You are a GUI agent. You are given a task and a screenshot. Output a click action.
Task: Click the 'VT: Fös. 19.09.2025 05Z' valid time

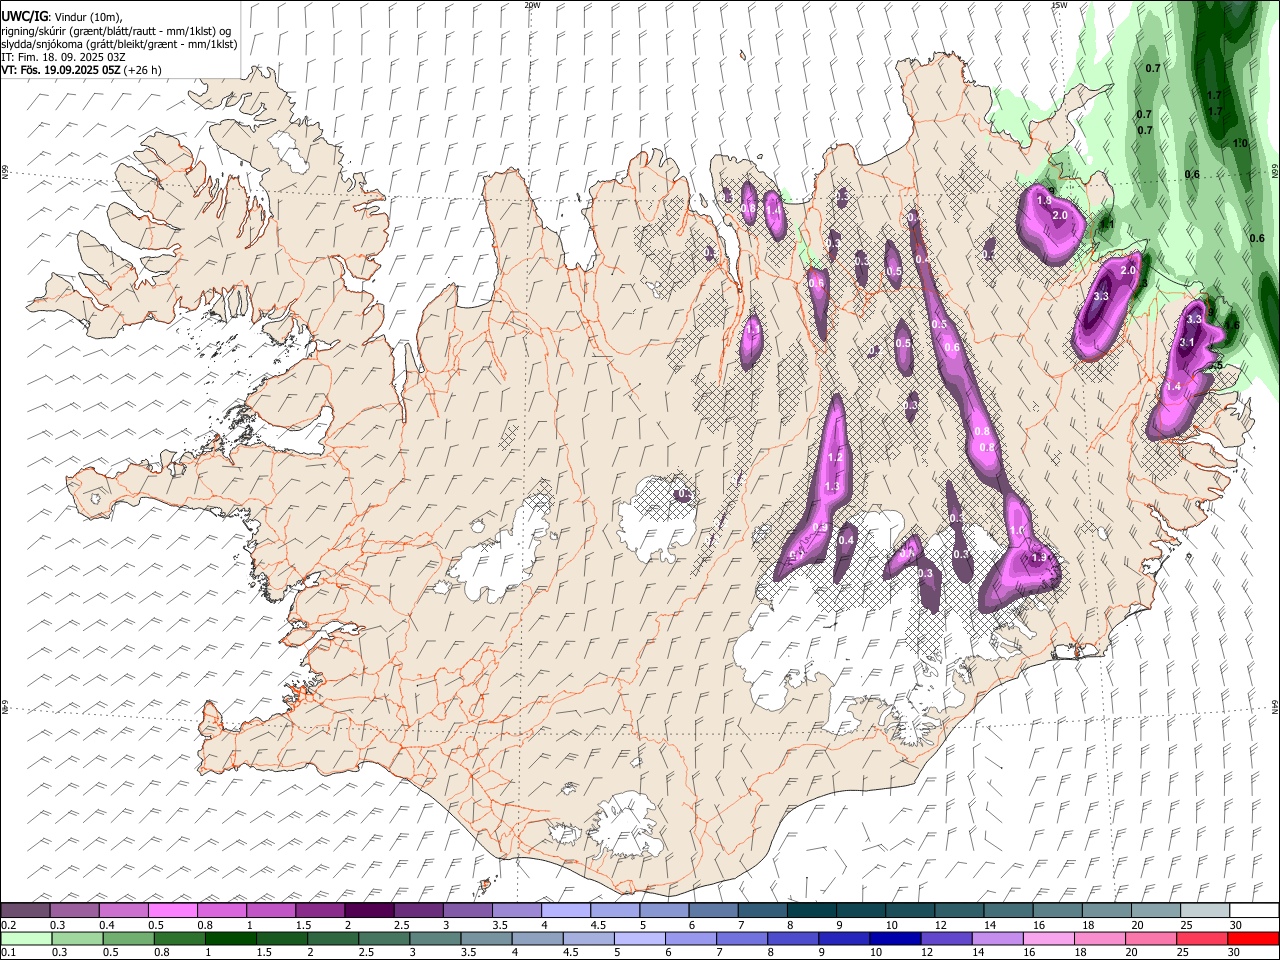click(x=60, y=70)
